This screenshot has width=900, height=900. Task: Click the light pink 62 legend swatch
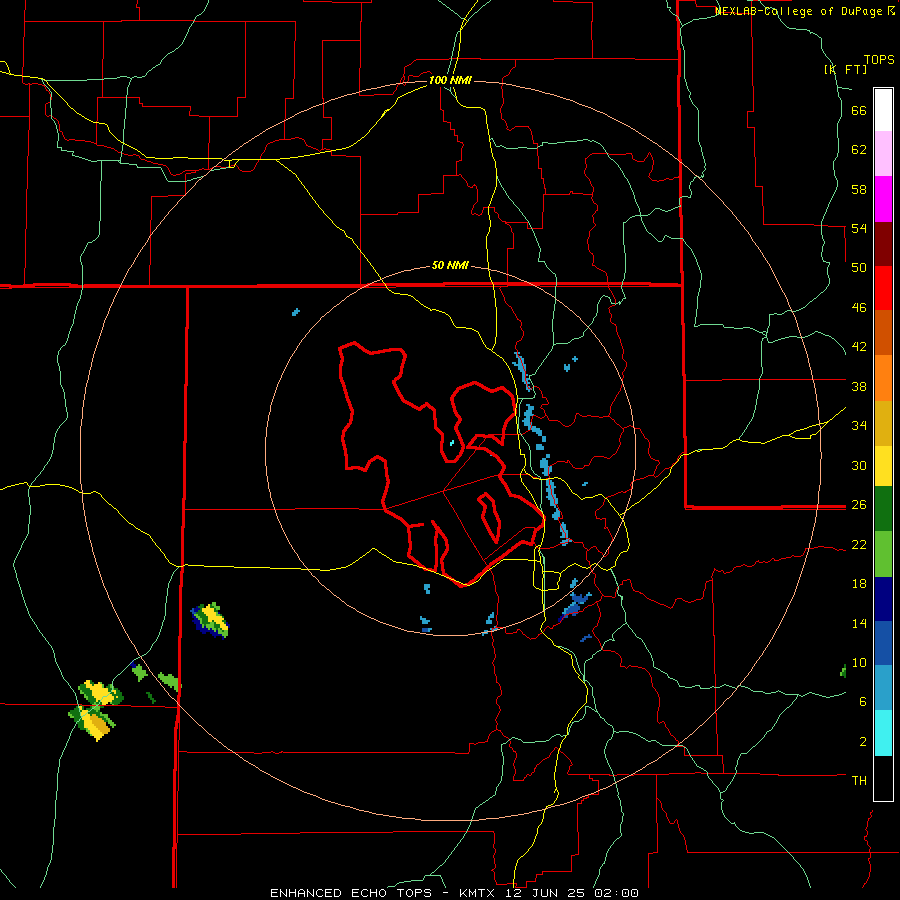[883, 153]
